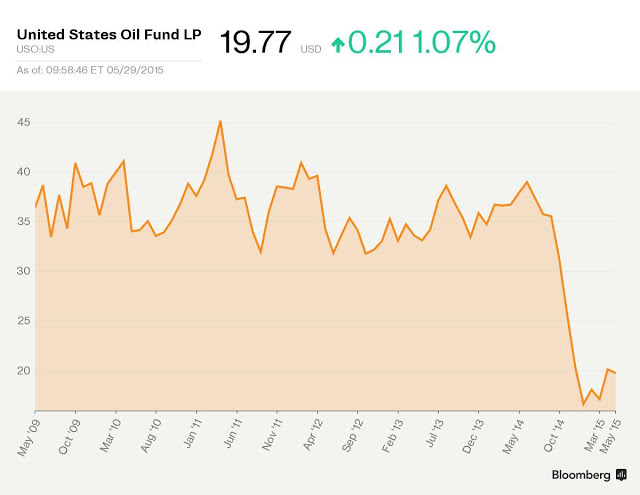Click the 19.77 price value
This screenshot has width=640, height=495.
(255, 42)
